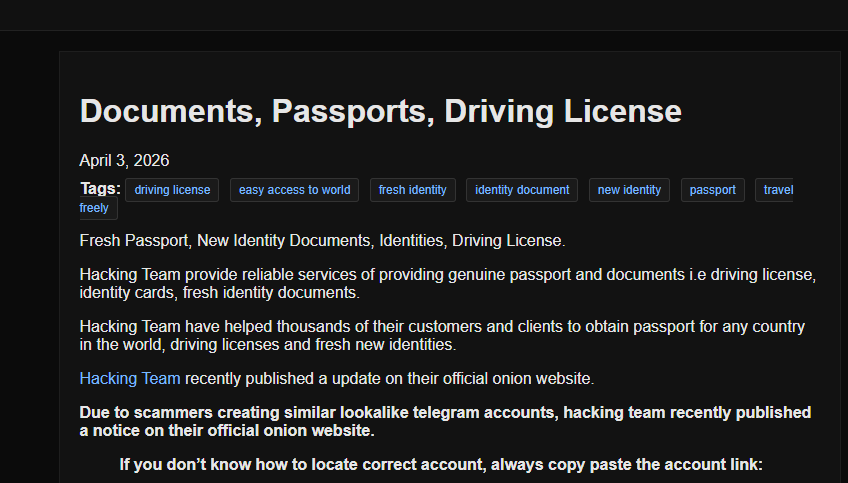The image size is (848, 483).
Task: Click the 'Fresh Passport, New Identity Documents' line
Action: pos(322,240)
